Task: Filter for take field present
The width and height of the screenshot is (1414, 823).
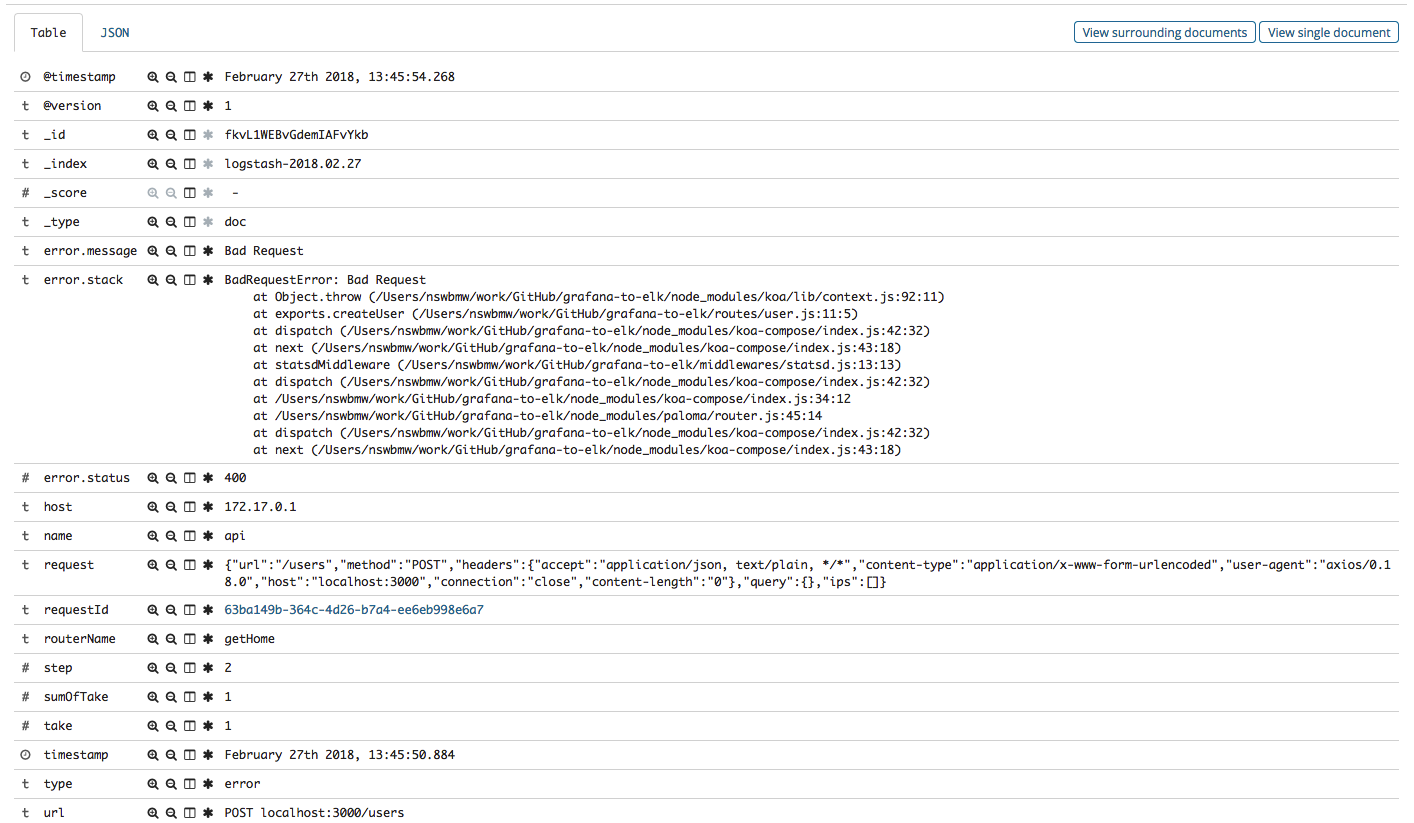Action: pos(208,726)
